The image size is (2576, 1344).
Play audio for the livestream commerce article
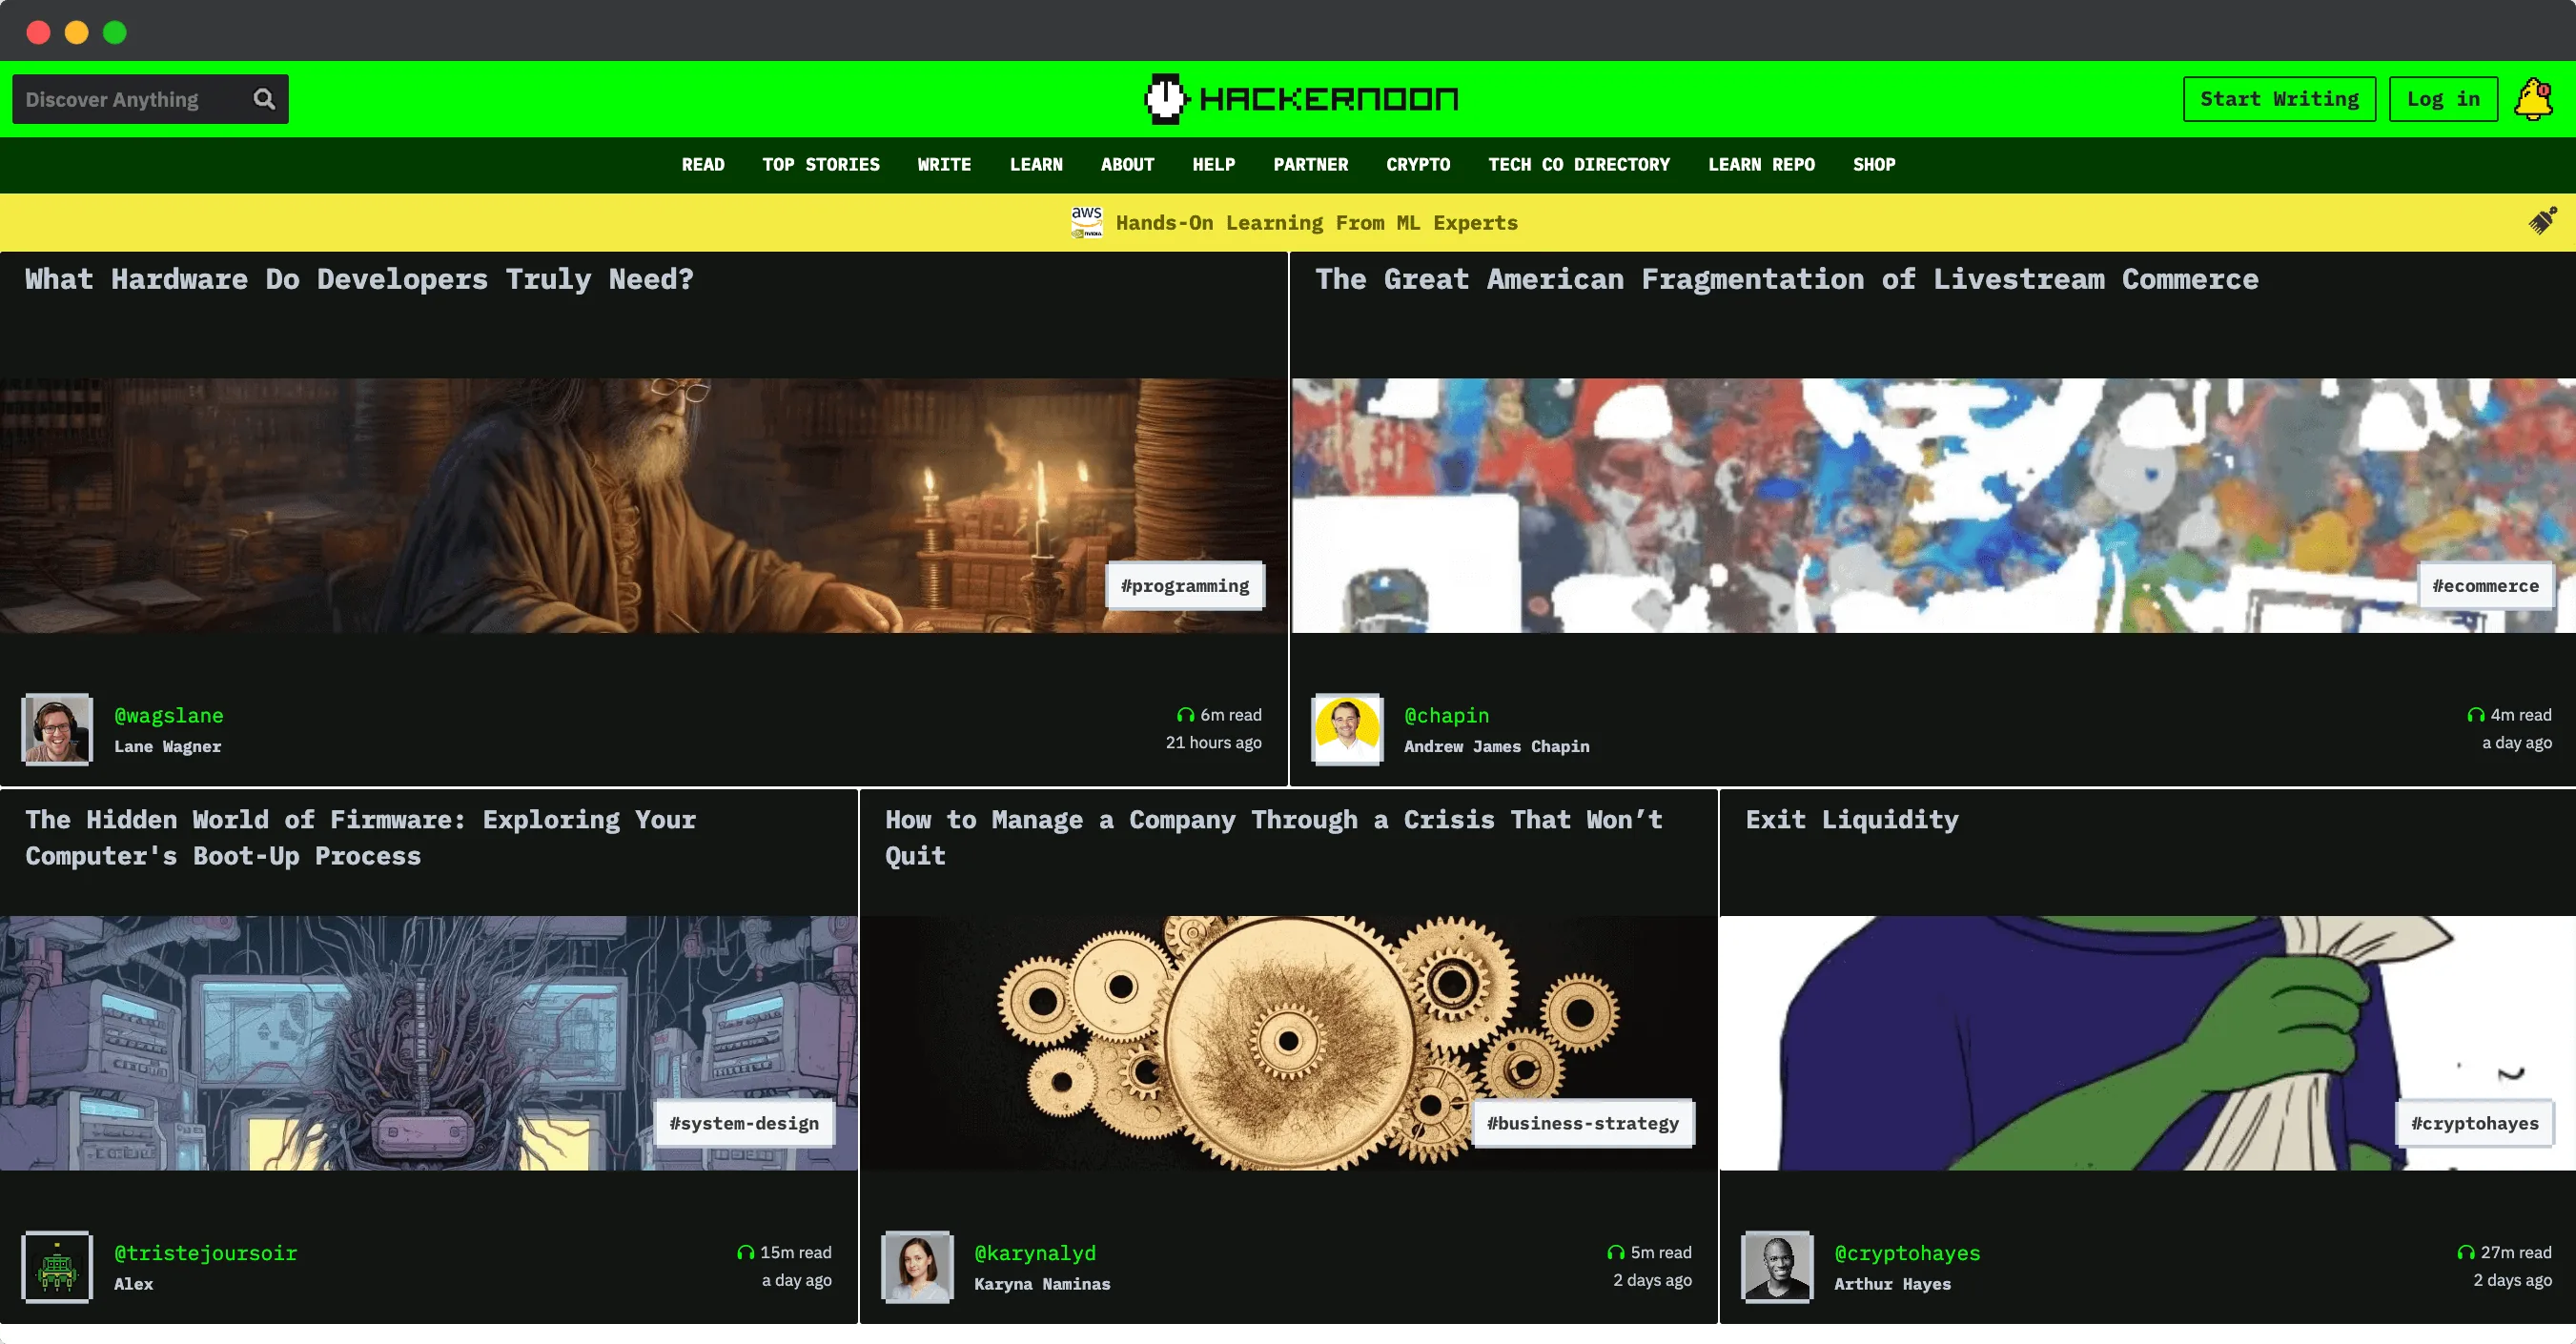click(x=2475, y=714)
